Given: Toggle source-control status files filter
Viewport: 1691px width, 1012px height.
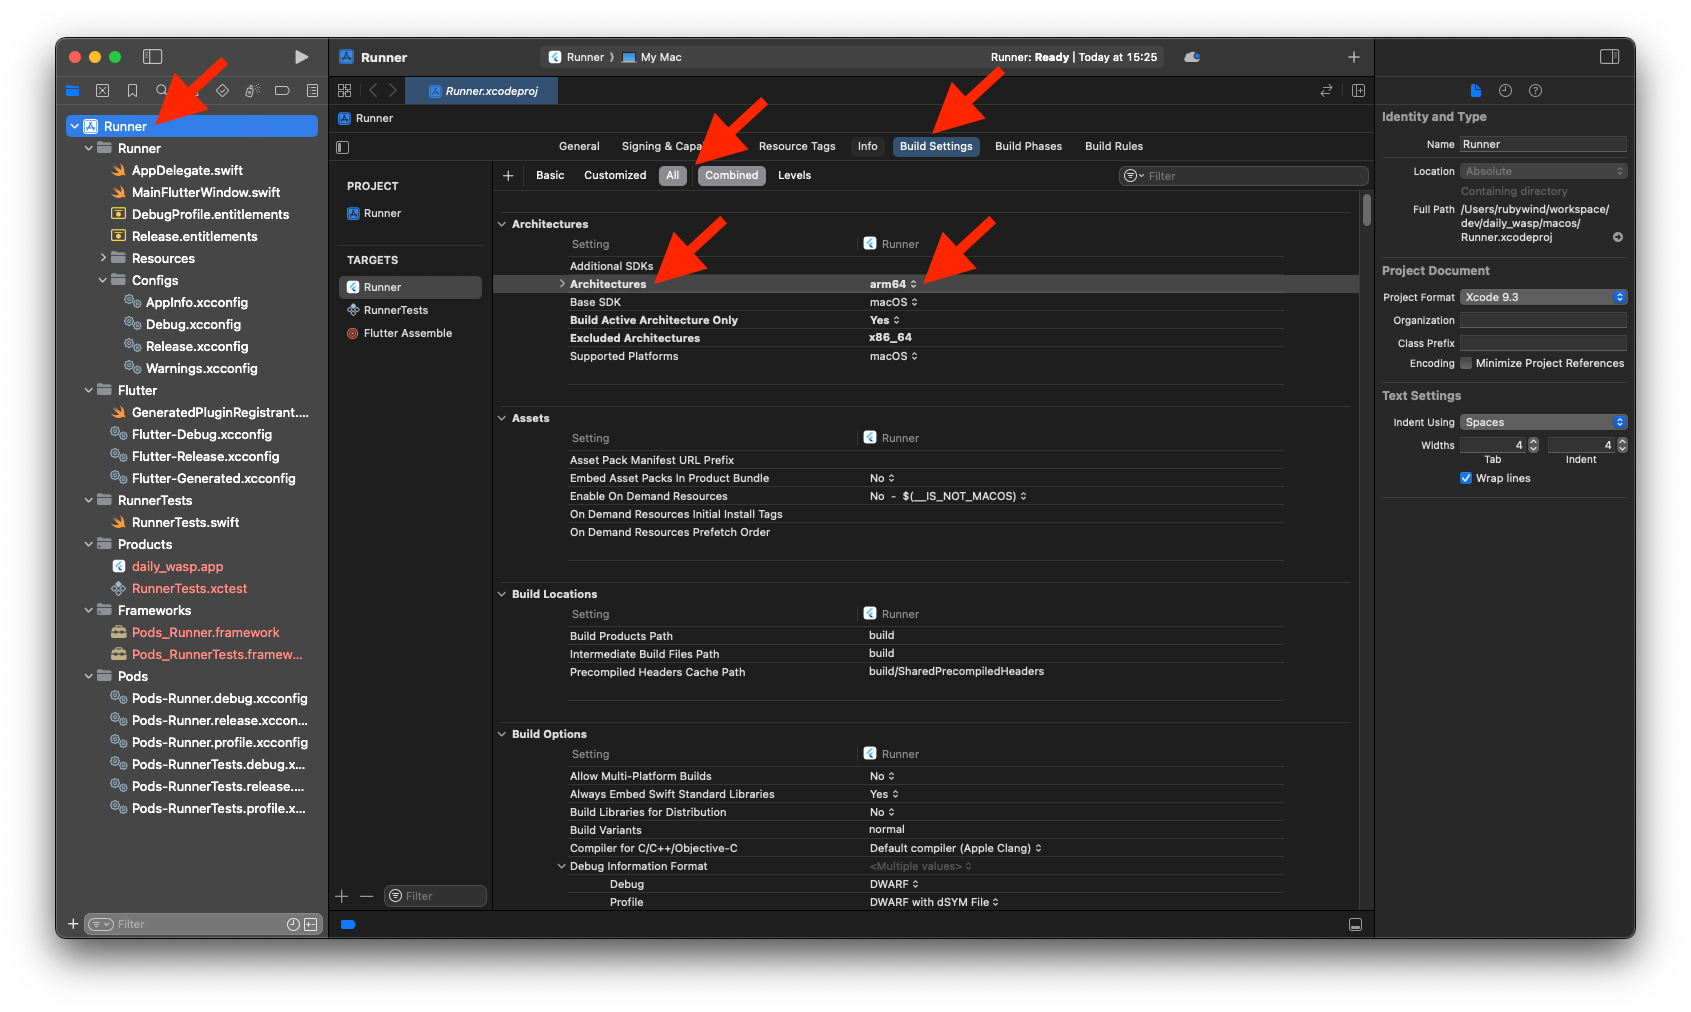Looking at the screenshot, I should click(311, 924).
